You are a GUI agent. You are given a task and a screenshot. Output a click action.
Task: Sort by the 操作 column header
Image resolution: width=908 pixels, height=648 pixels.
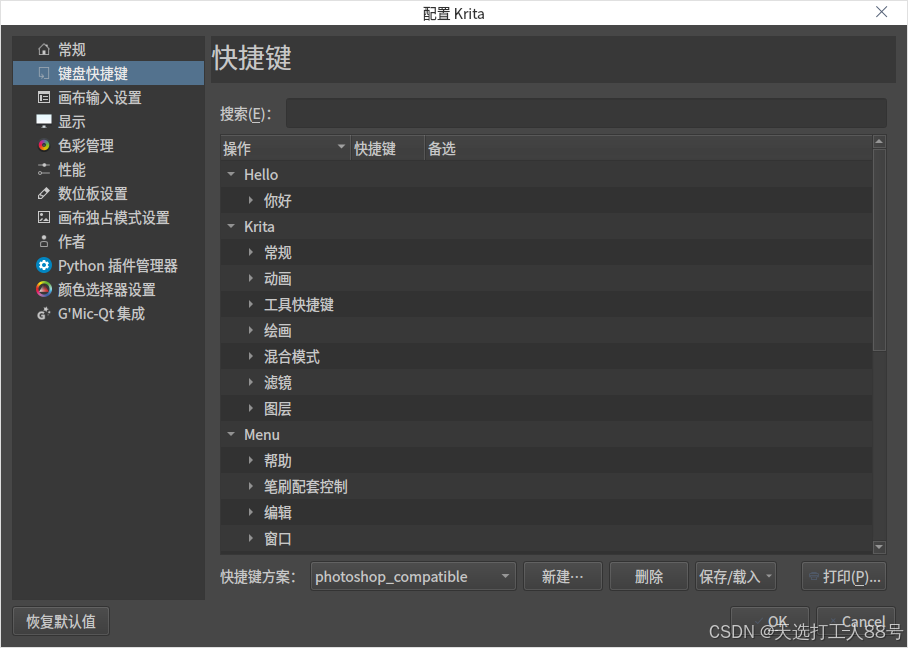click(285, 148)
